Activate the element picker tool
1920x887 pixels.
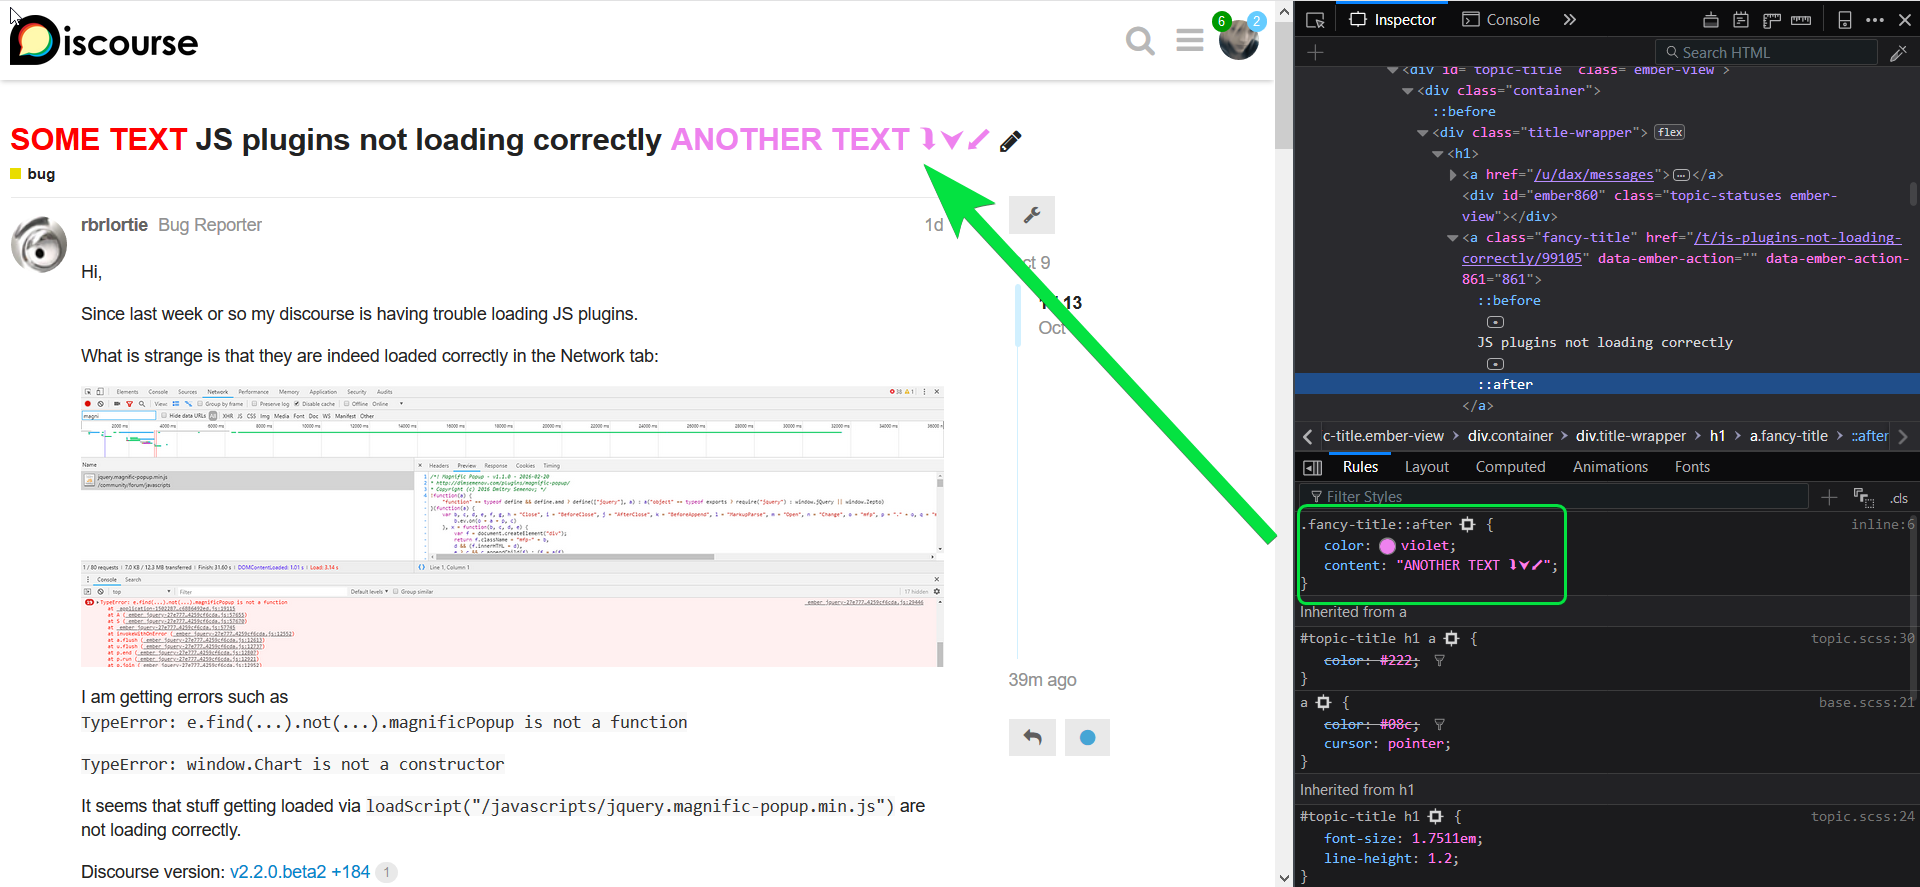point(1316,20)
